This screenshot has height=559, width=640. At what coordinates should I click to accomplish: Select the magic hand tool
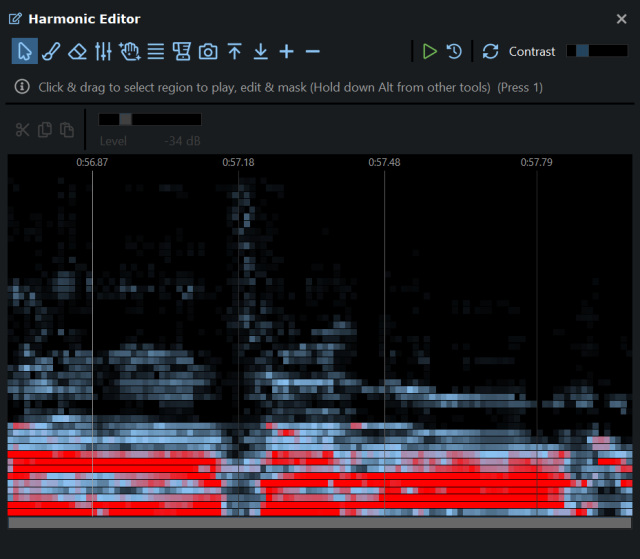pos(130,51)
